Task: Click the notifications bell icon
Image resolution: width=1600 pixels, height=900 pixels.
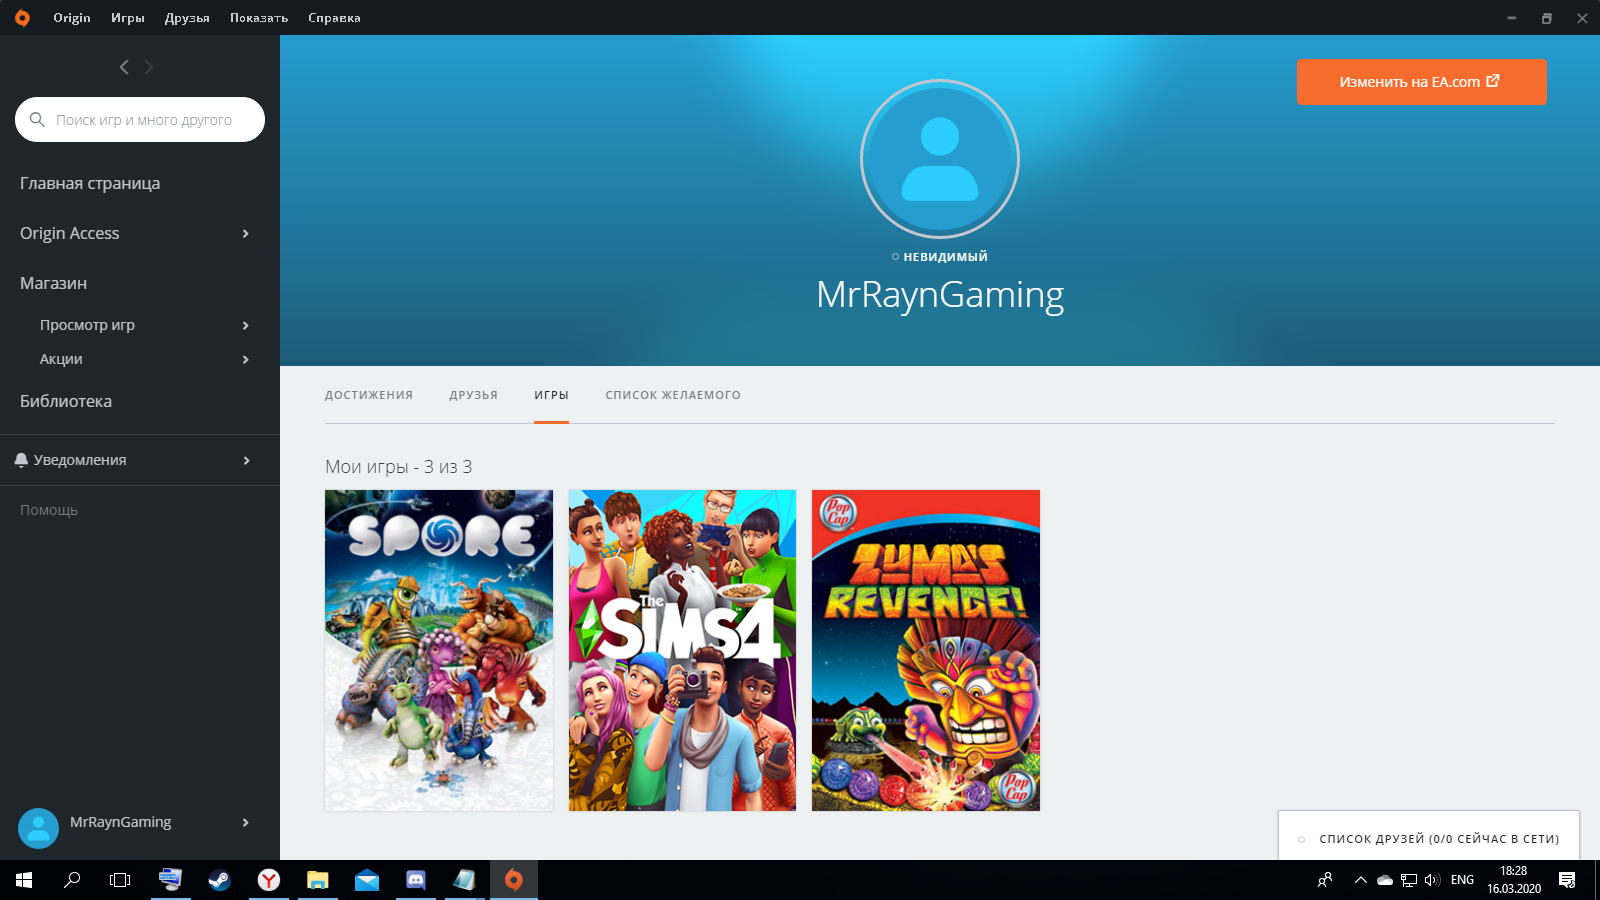Action: tap(21, 460)
